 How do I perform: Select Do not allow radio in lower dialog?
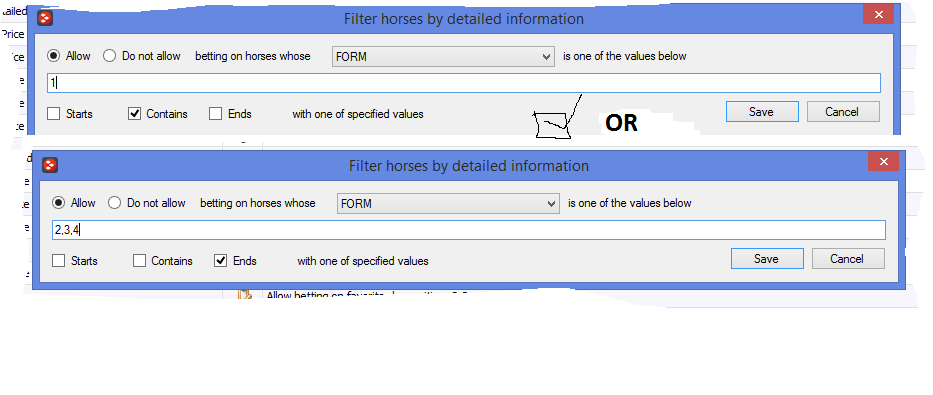click(114, 203)
